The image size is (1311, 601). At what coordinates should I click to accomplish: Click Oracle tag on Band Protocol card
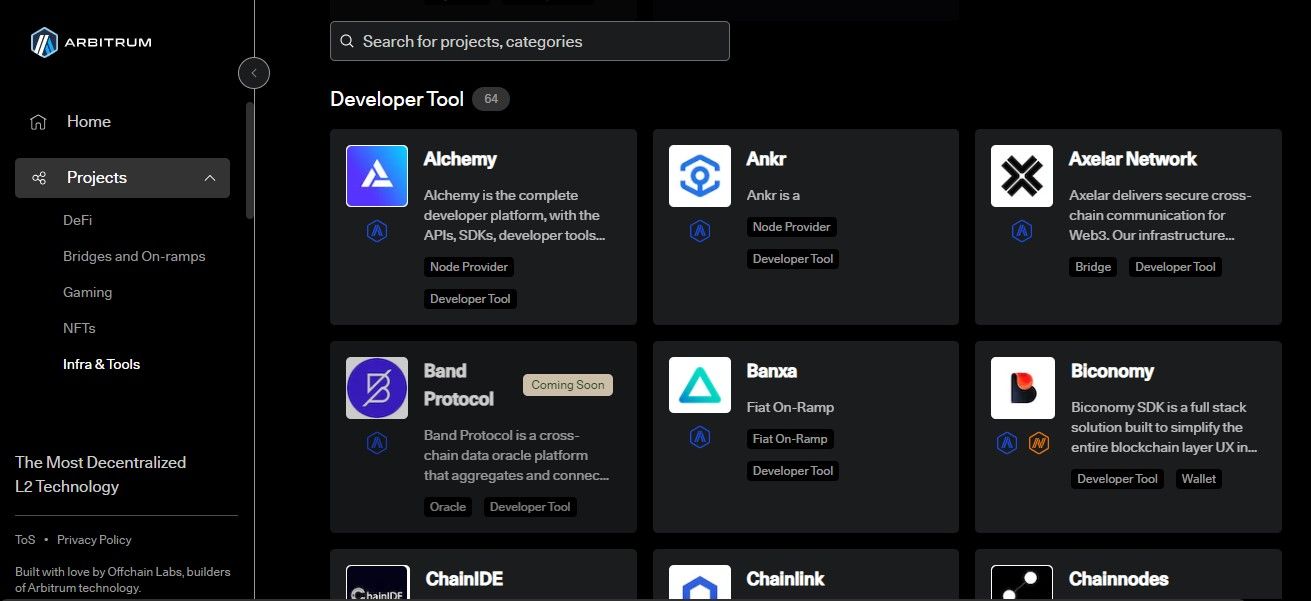coord(448,507)
